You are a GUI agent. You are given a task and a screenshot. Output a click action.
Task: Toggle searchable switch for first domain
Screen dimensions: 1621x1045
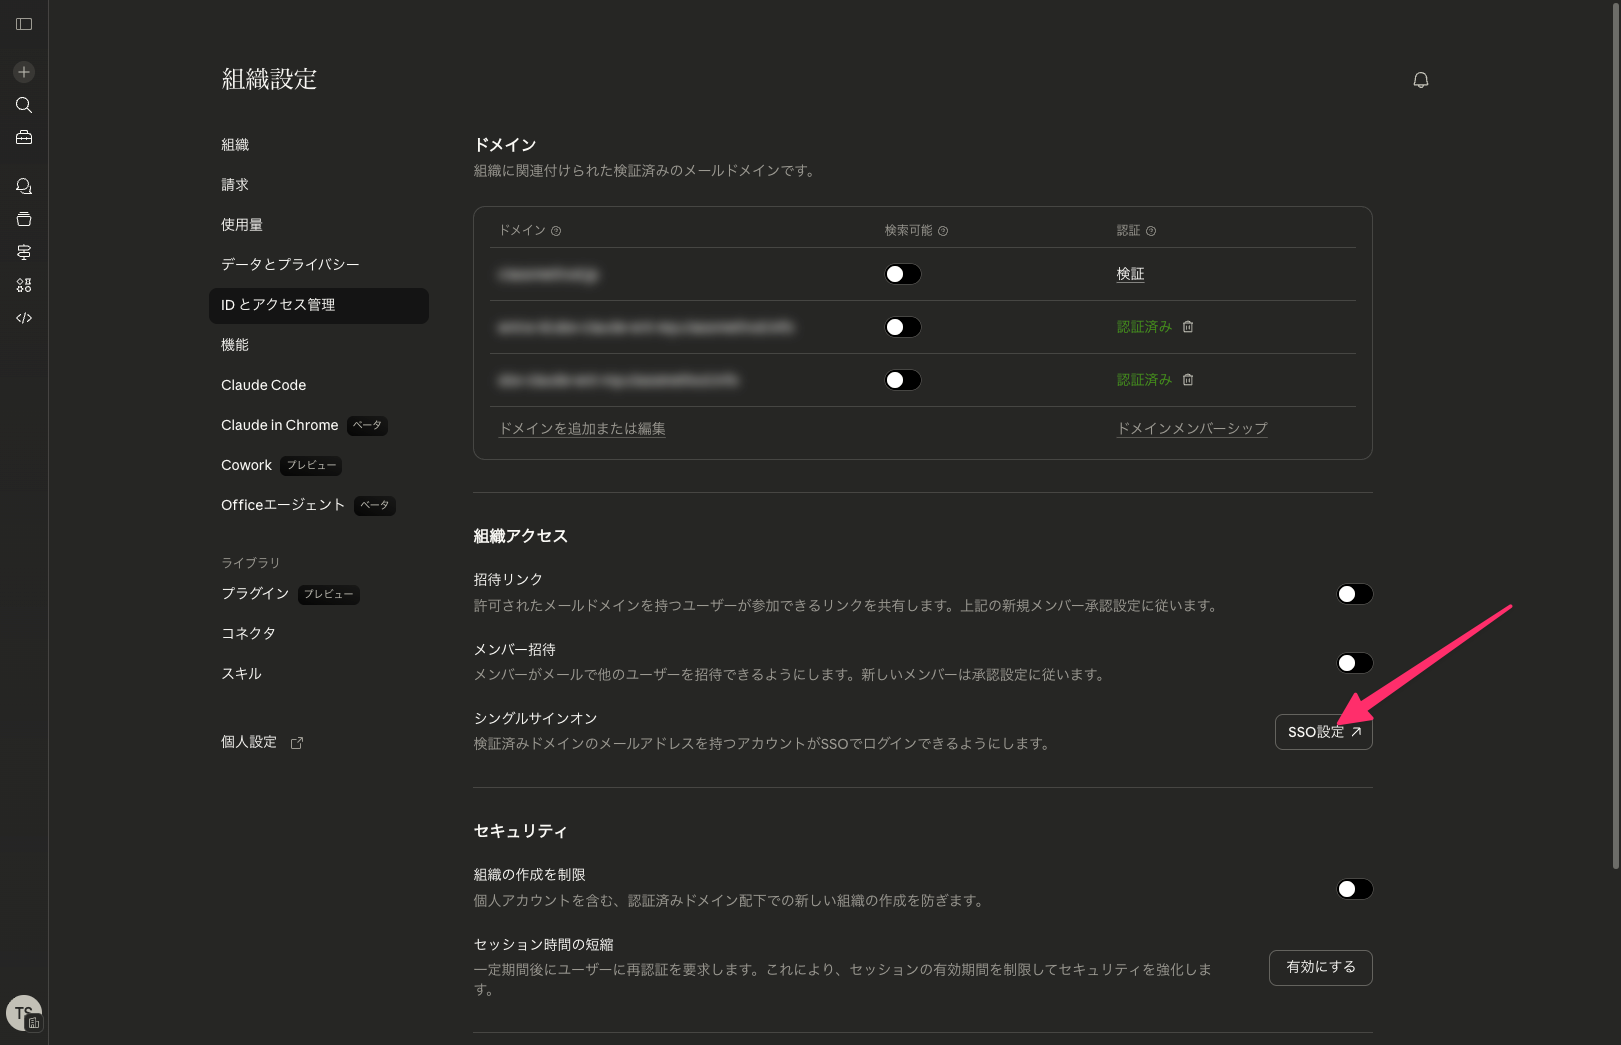[902, 274]
